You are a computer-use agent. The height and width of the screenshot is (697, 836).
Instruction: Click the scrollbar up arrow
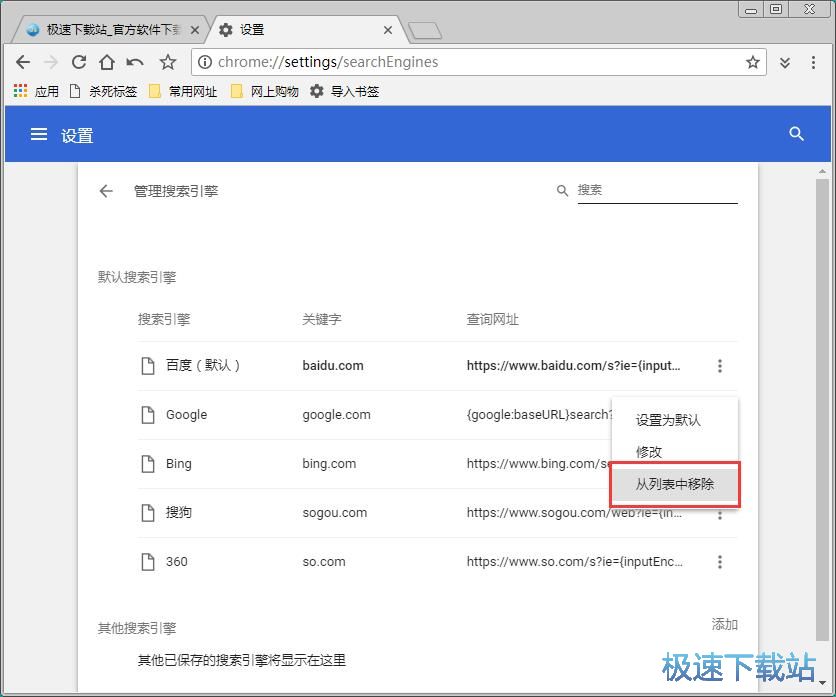tap(822, 171)
